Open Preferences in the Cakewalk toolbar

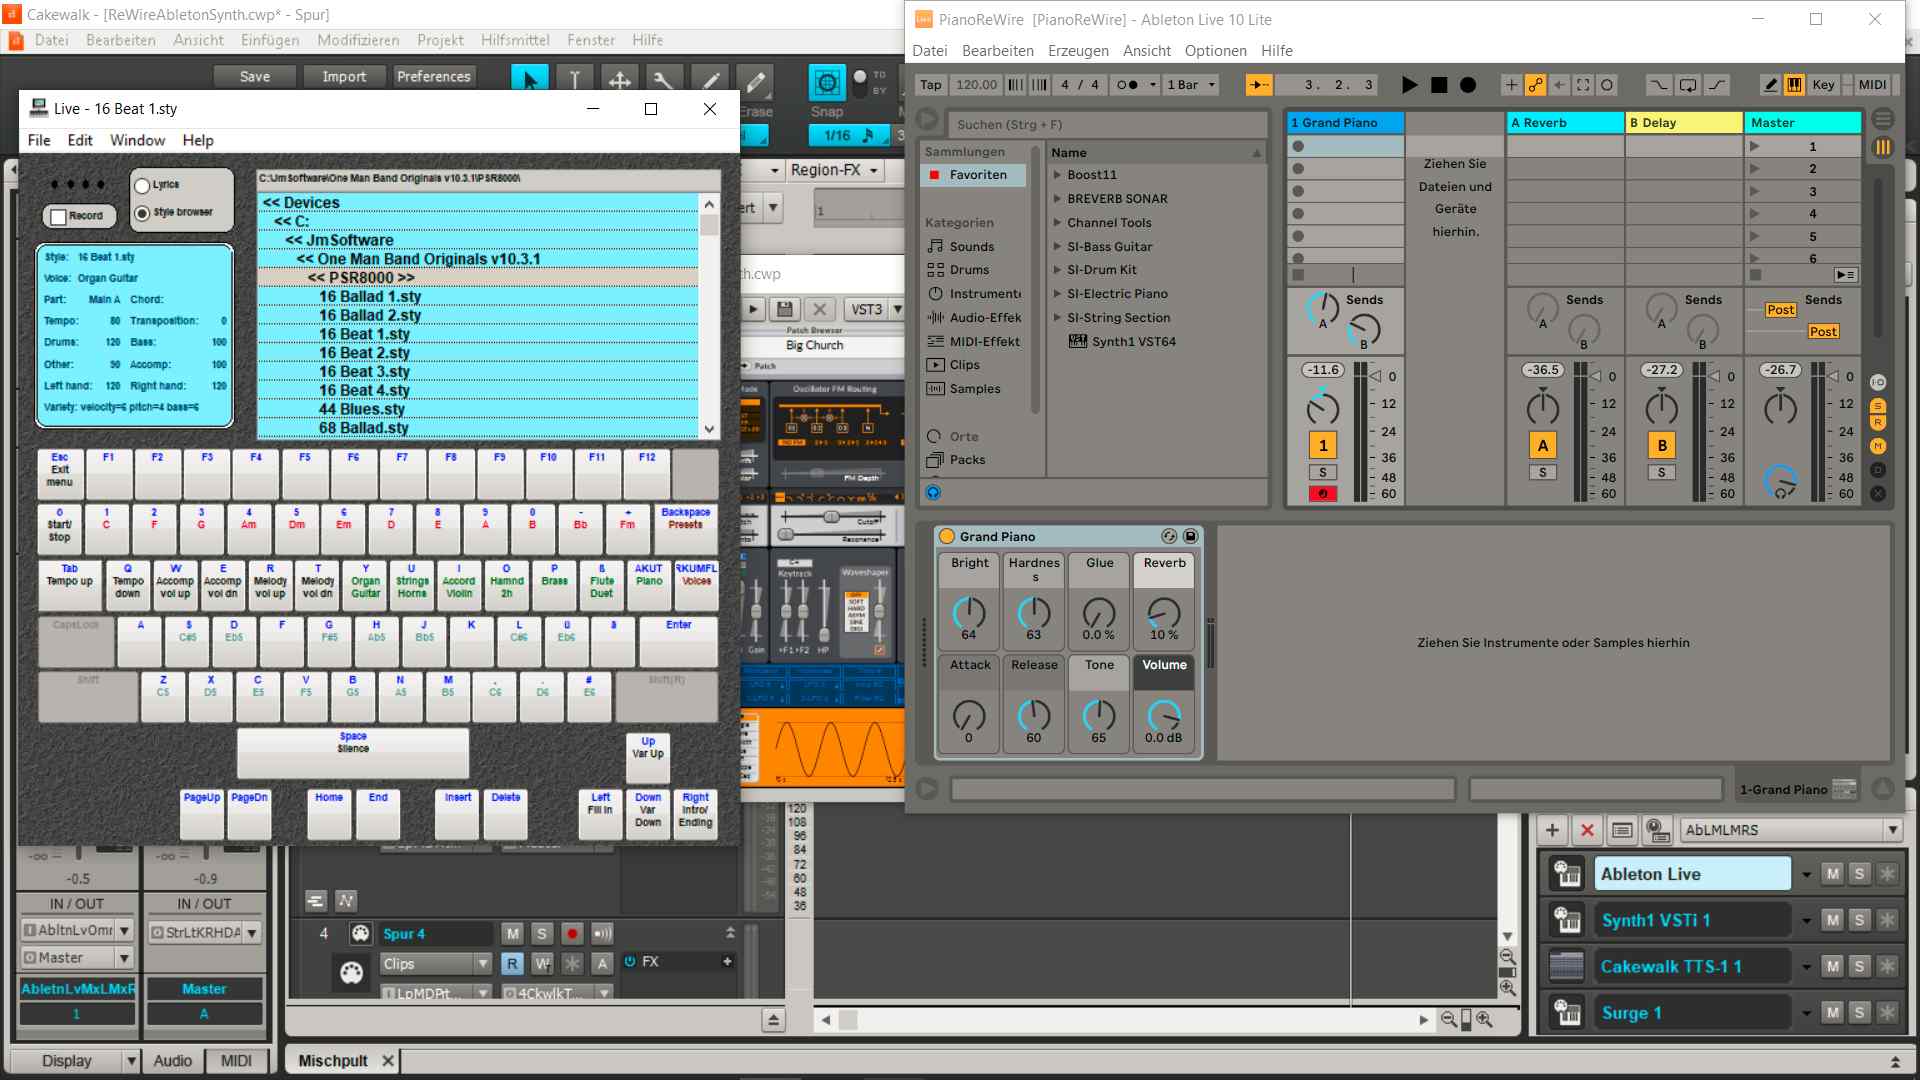click(433, 77)
